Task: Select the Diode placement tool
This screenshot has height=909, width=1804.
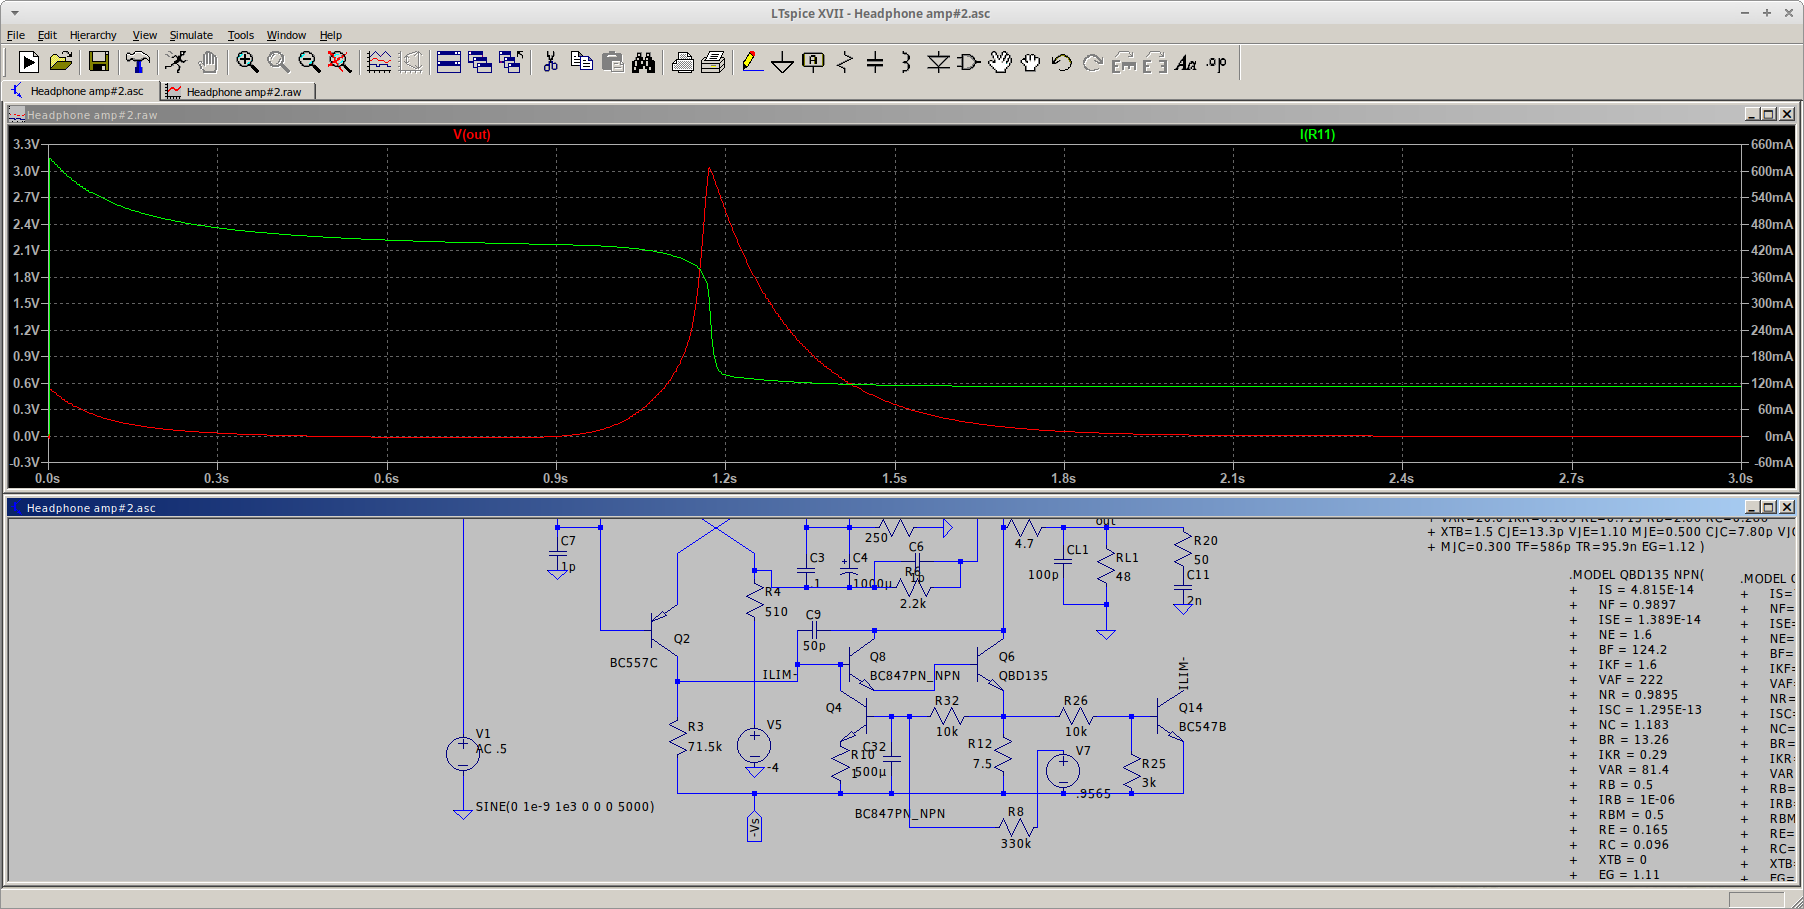Action: (x=938, y=62)
